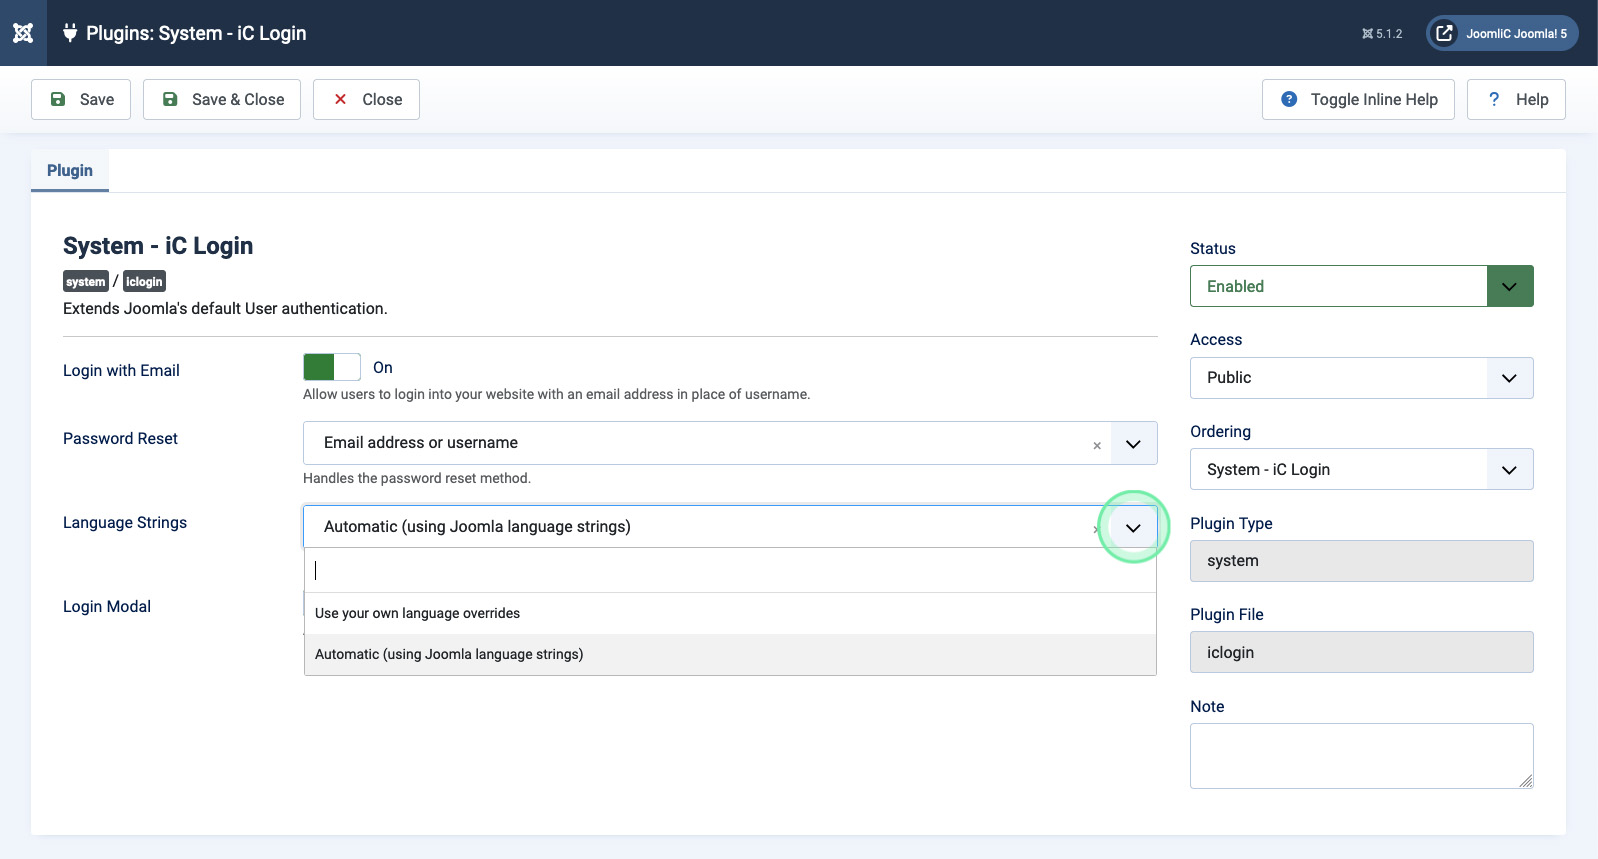Click the Password Reset label
The height and width of the screenshot is (859, 1598).
coord(120,439)
